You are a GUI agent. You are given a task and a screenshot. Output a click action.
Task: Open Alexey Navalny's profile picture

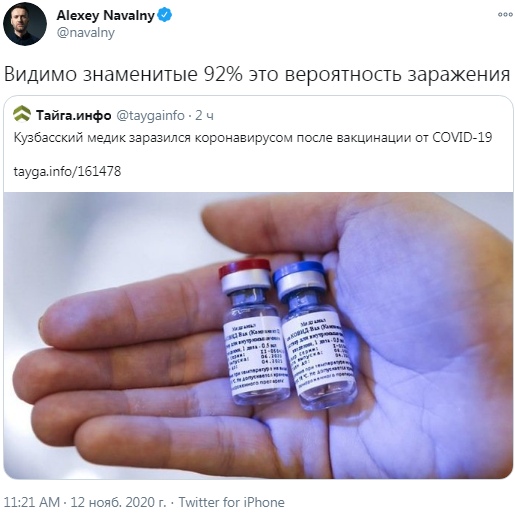coord(25,24)
